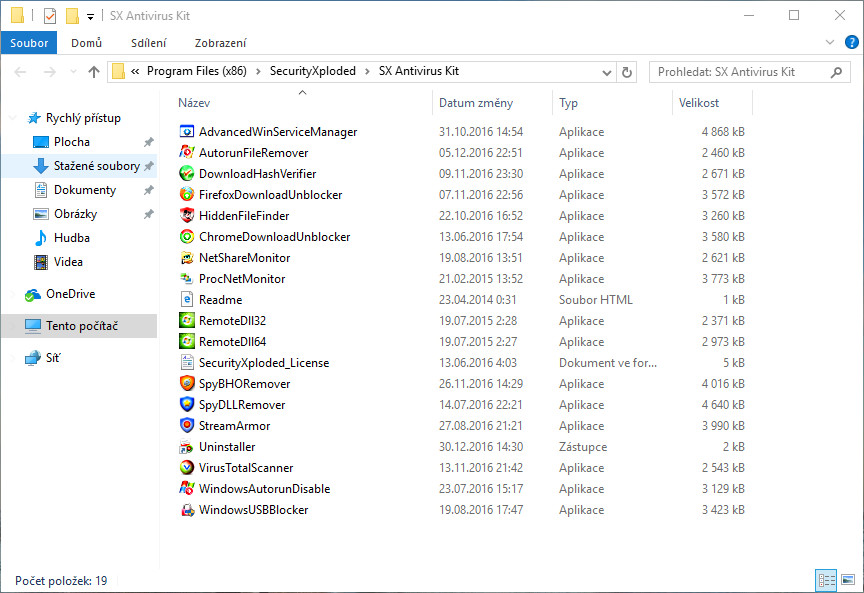Unpin Plocha from Quick access
The height and width of the screenshot is (593, 864).
pos(148,142)
